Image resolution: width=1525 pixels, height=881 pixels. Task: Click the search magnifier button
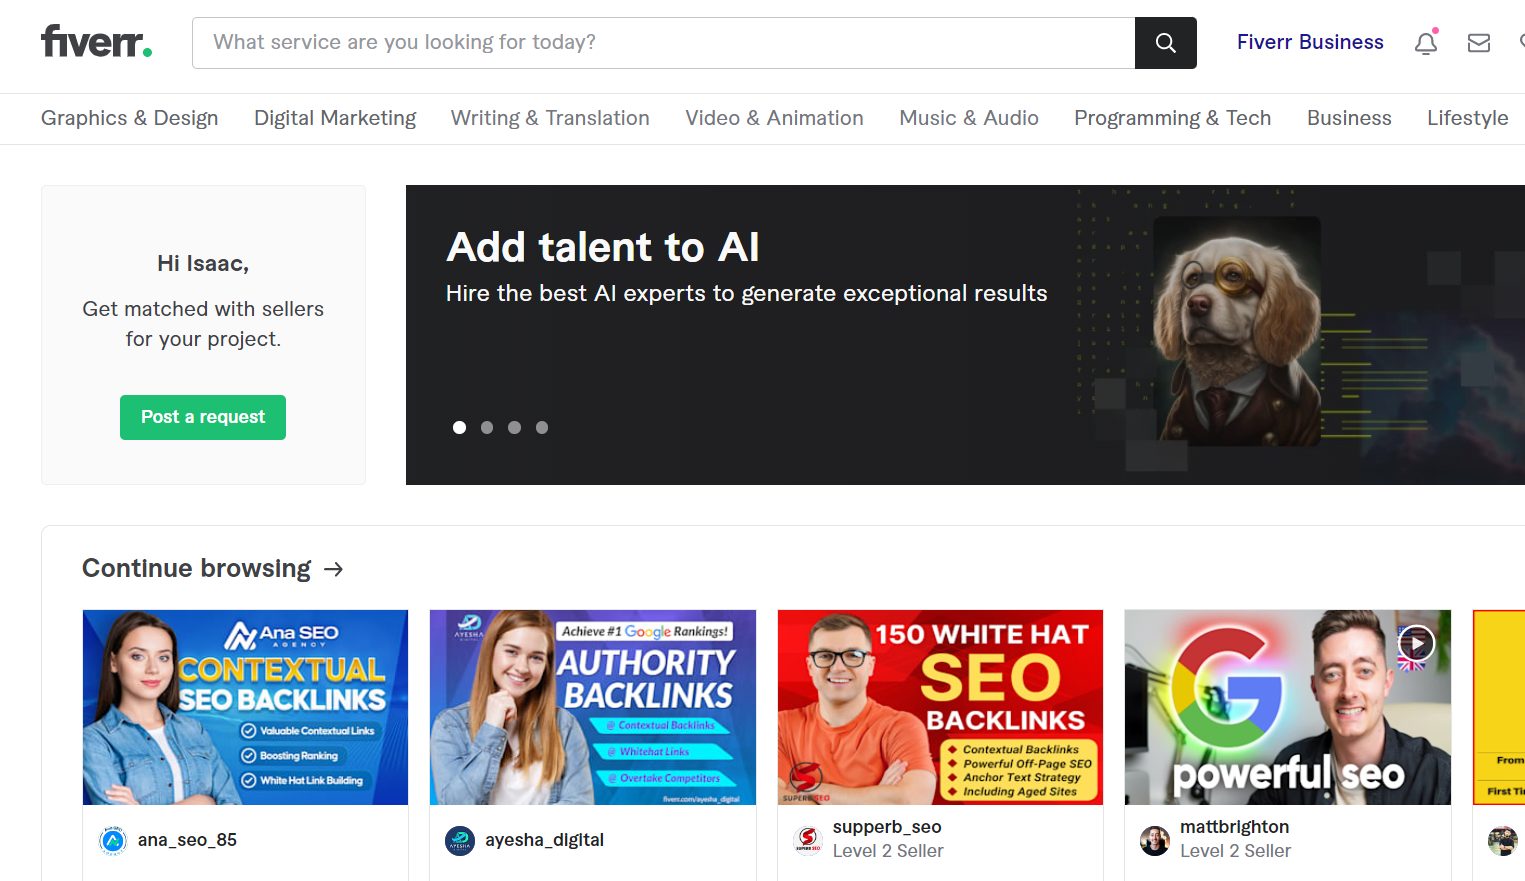(x=1165, y=43)
